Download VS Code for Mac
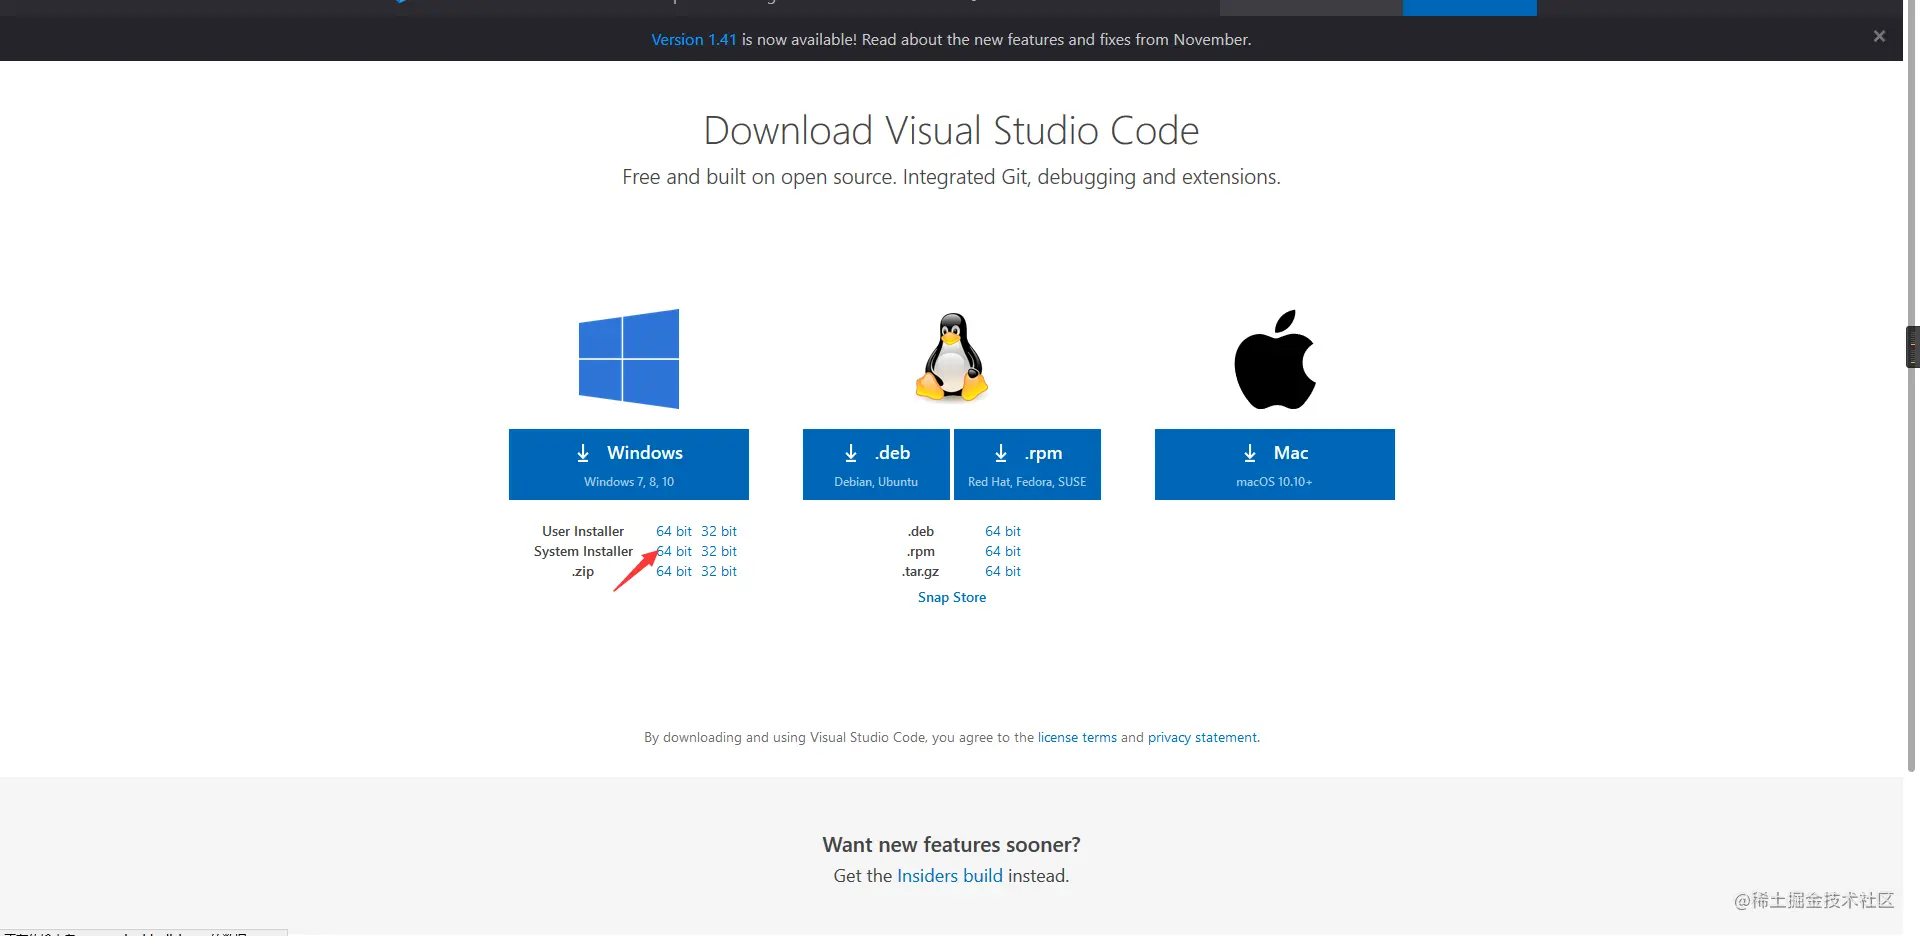 (x=1275, y=464)
